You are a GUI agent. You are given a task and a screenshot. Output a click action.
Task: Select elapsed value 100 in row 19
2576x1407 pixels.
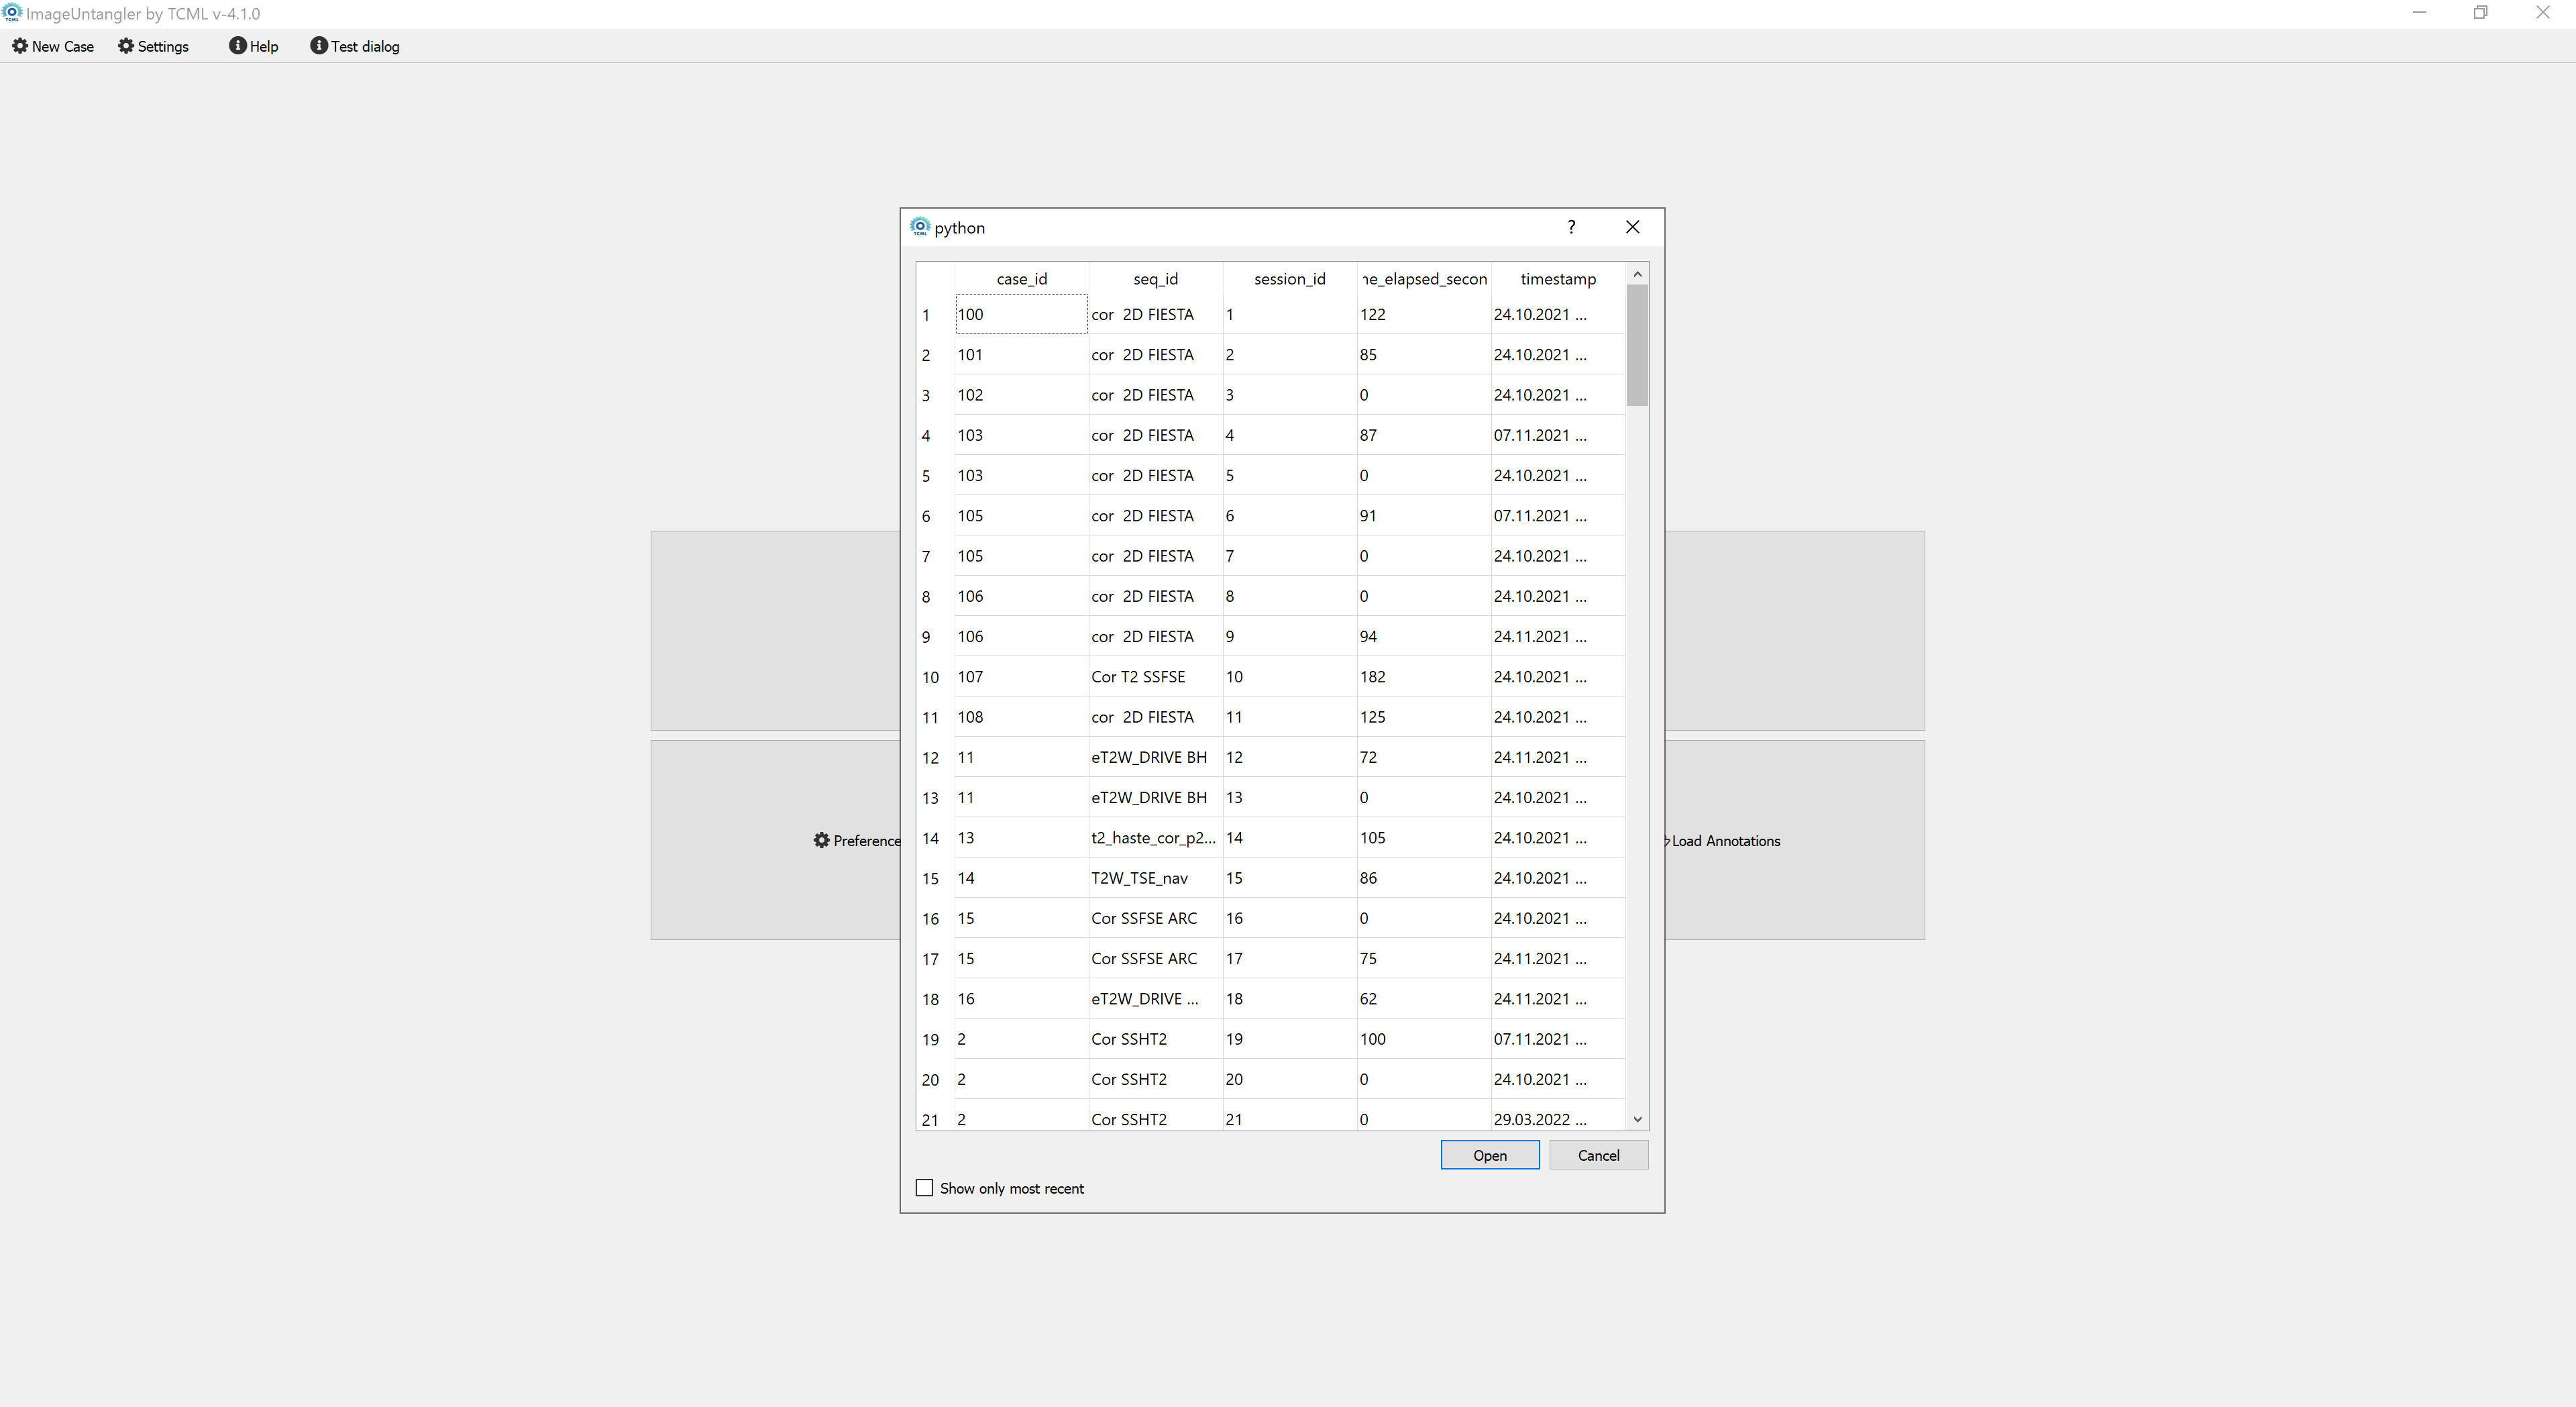pos(1424,1039)
